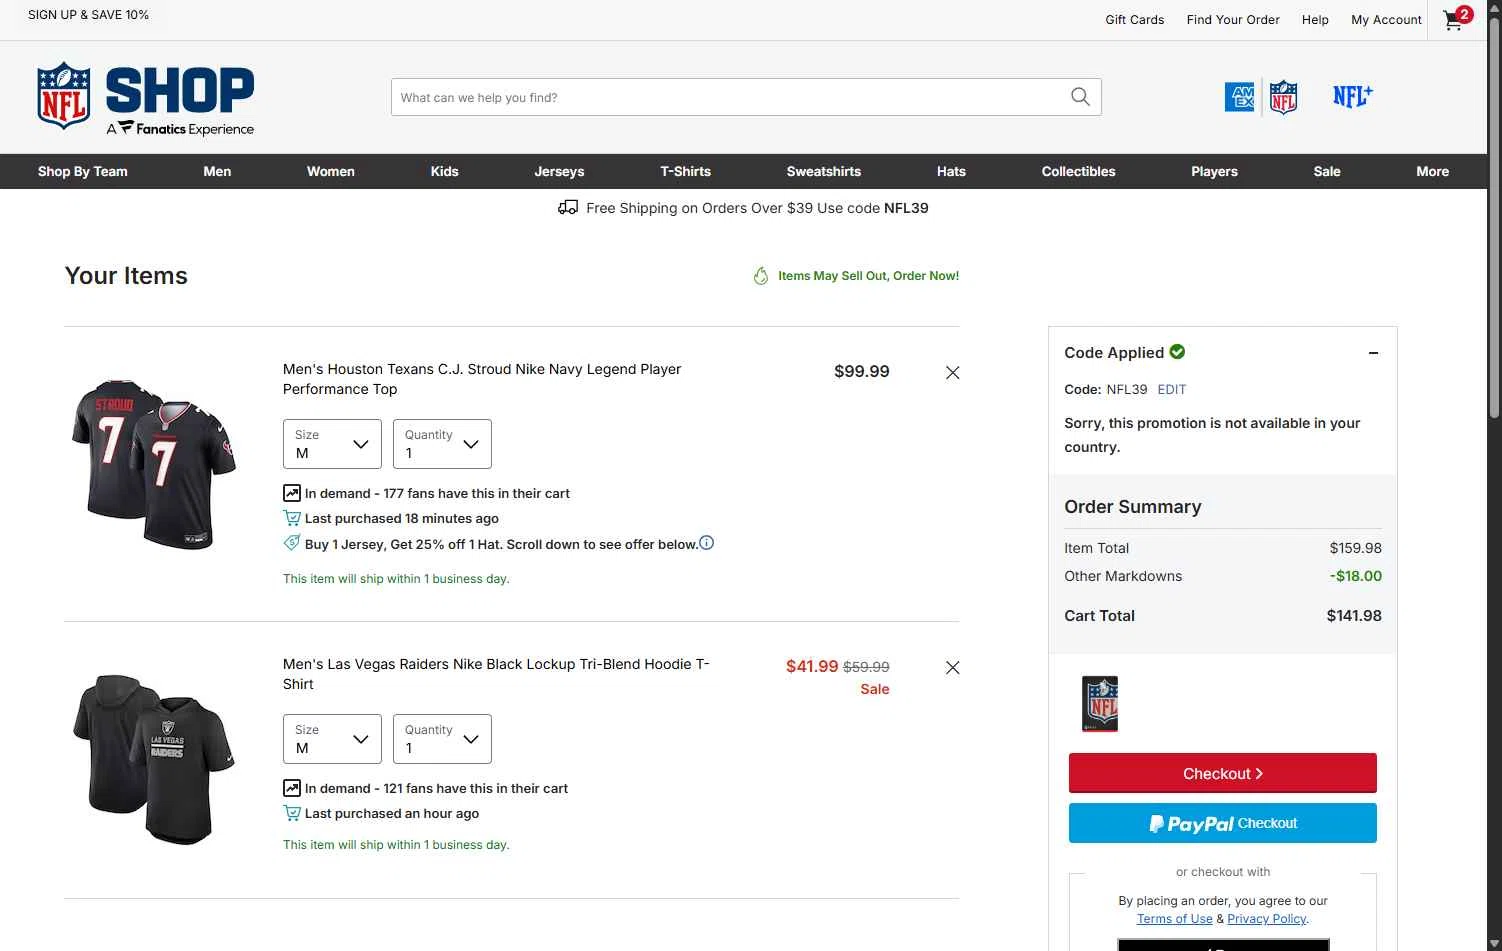Click the $99.99 jersey price

click(x=862, y=371)
